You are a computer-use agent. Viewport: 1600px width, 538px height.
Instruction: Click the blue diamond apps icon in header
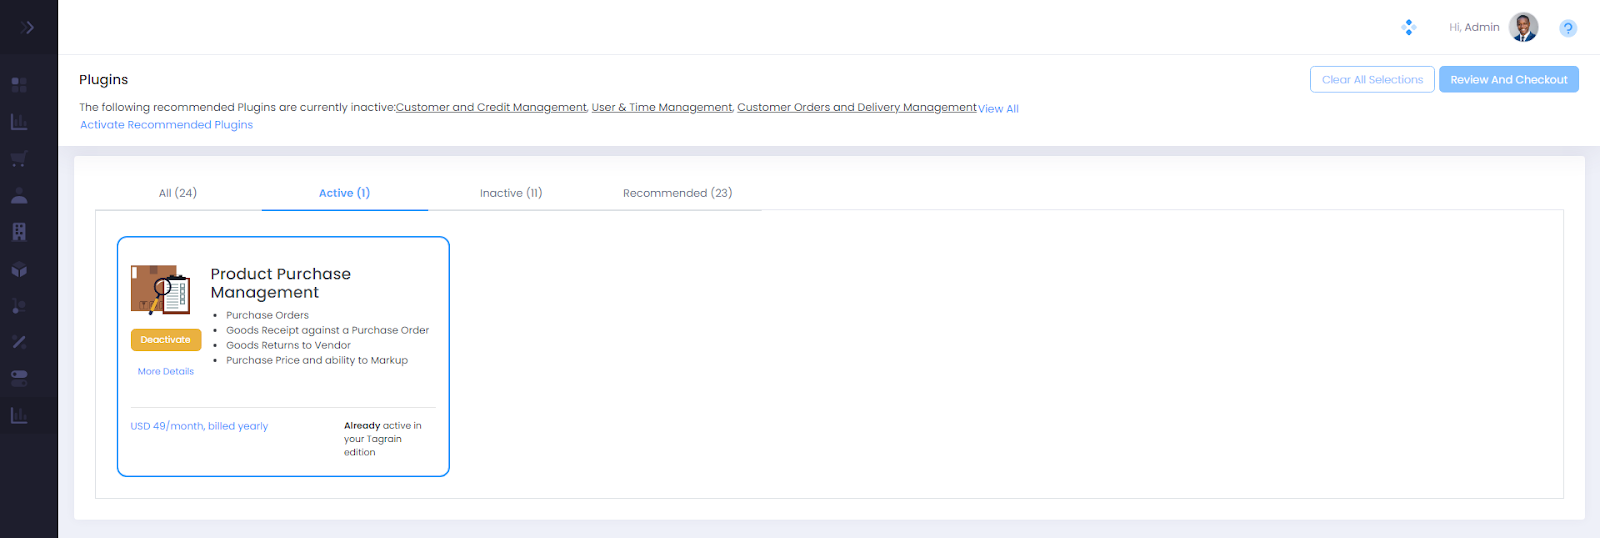(x=1409, y=27)
